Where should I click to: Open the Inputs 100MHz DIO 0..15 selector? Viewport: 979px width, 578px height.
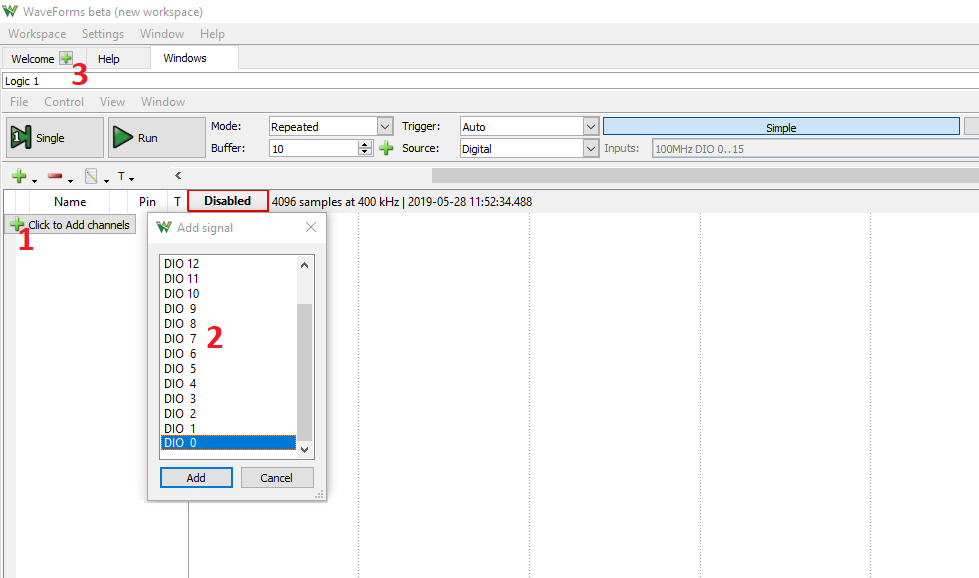(815, 149)
